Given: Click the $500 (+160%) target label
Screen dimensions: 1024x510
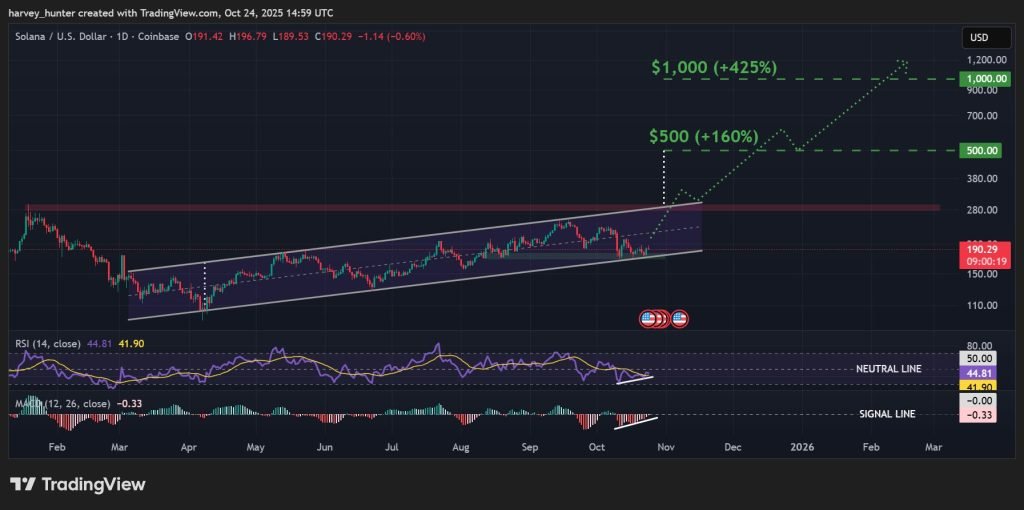Looking at the screenshot, I should pyautogui.click(x=703, y=136).
